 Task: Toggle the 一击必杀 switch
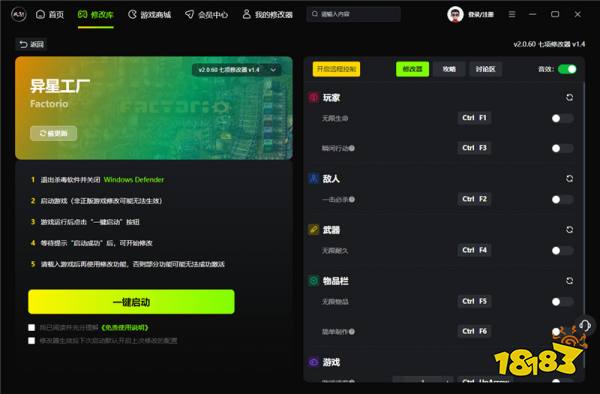tap(562, 199)
